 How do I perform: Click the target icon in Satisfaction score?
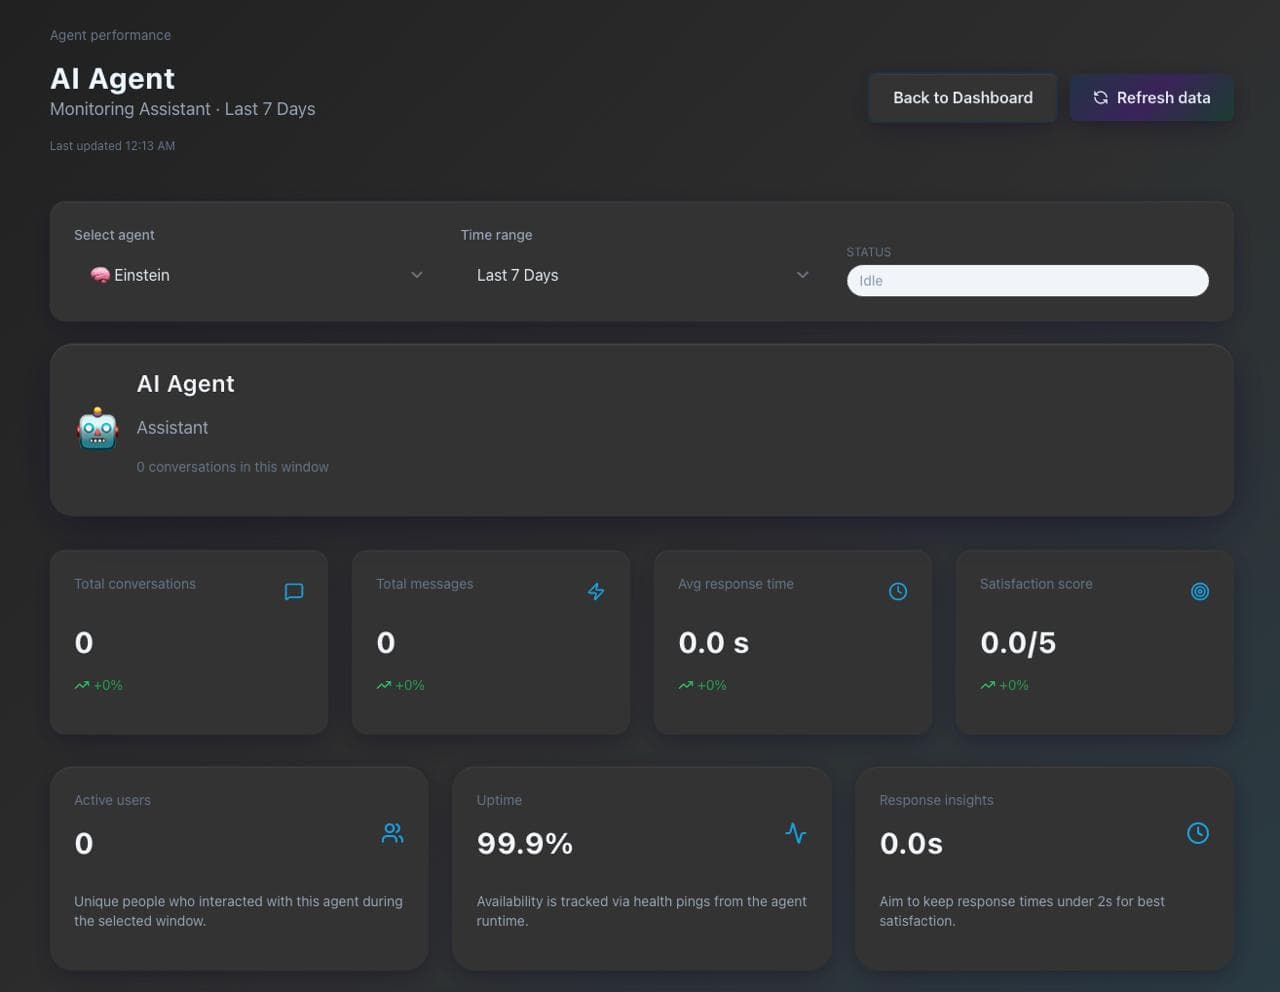pos(1200,592)
